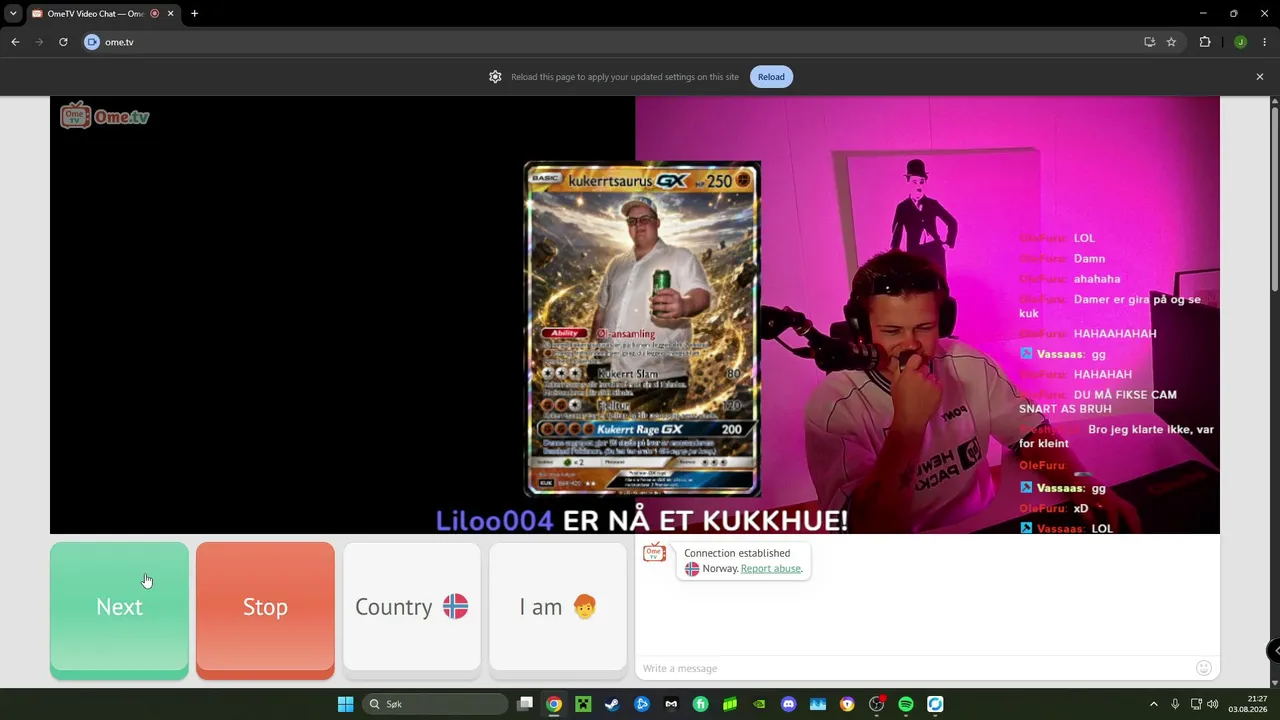Image resolution: width=1280 pixels, height=720 pixels.
Task: Open the site settings gear icon
Action: point(495,77)
